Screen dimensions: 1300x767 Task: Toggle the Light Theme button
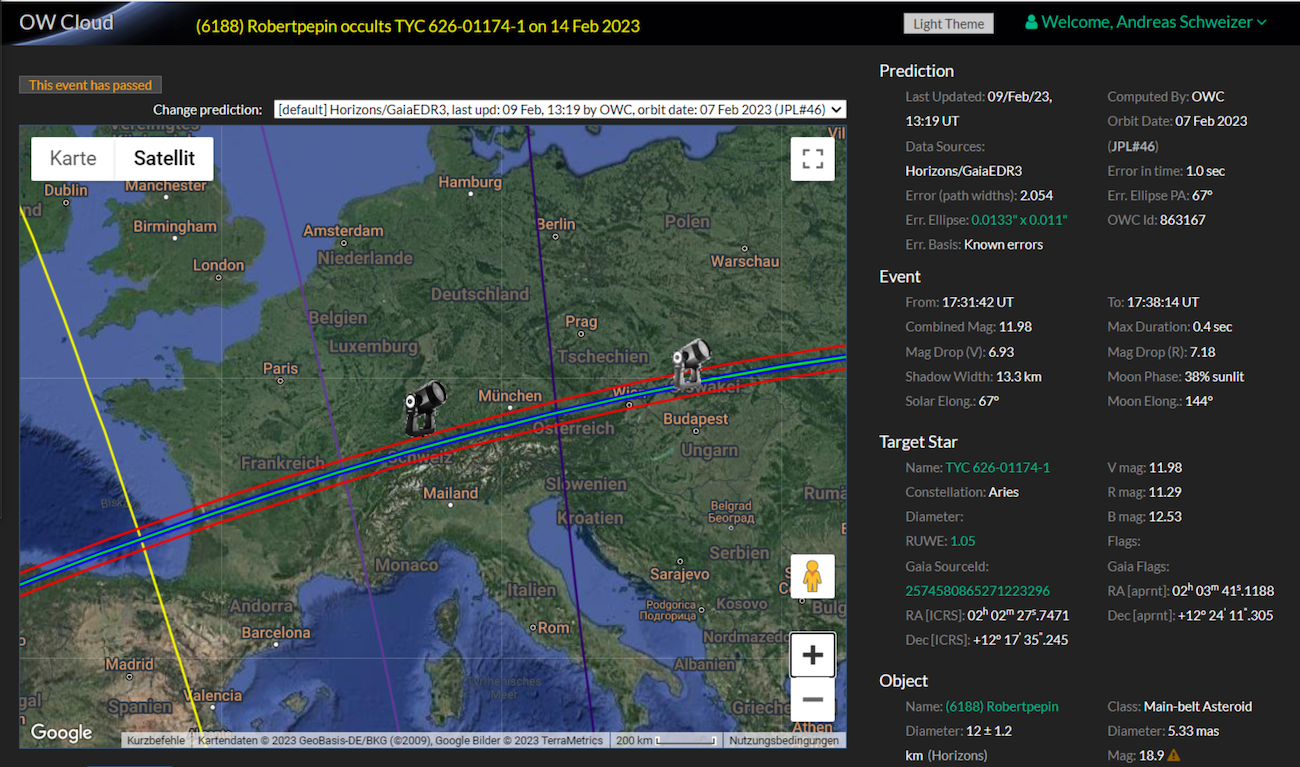click(948, 24)
